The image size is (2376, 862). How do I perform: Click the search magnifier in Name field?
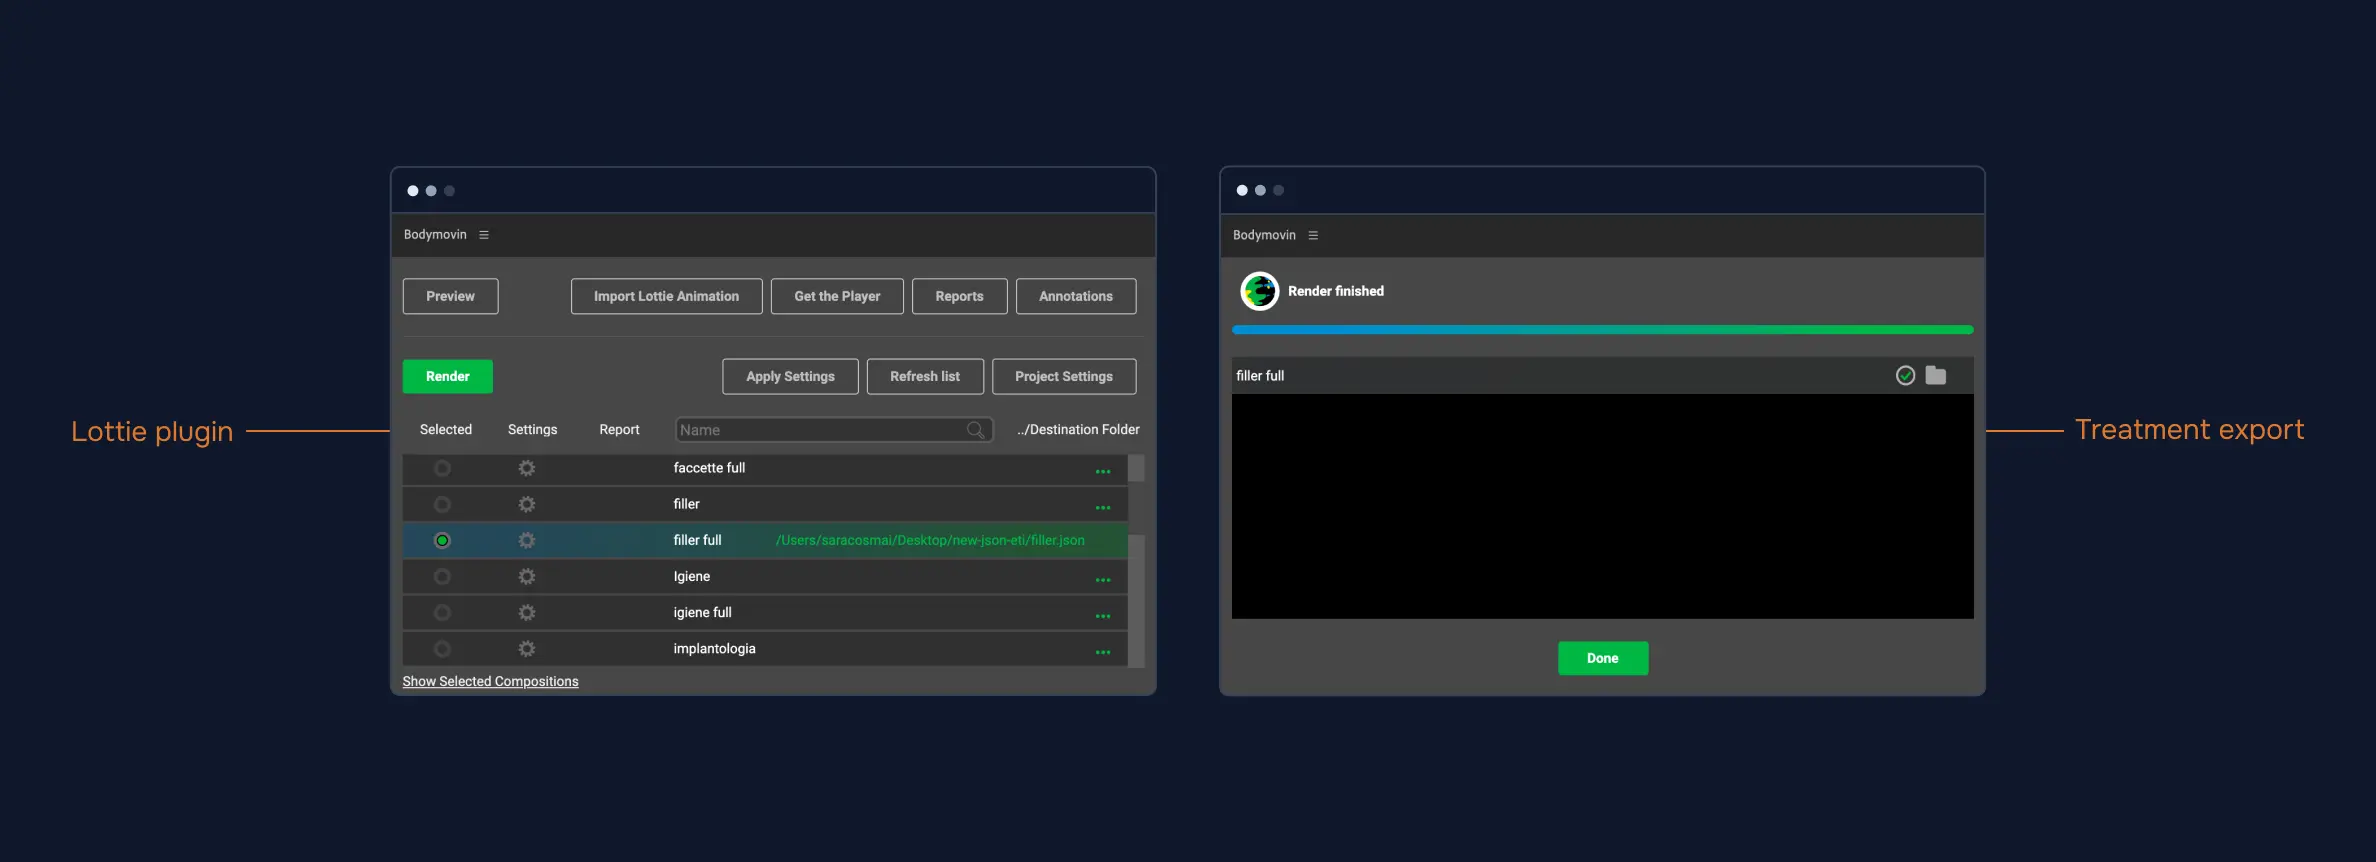tap(975, 430)
